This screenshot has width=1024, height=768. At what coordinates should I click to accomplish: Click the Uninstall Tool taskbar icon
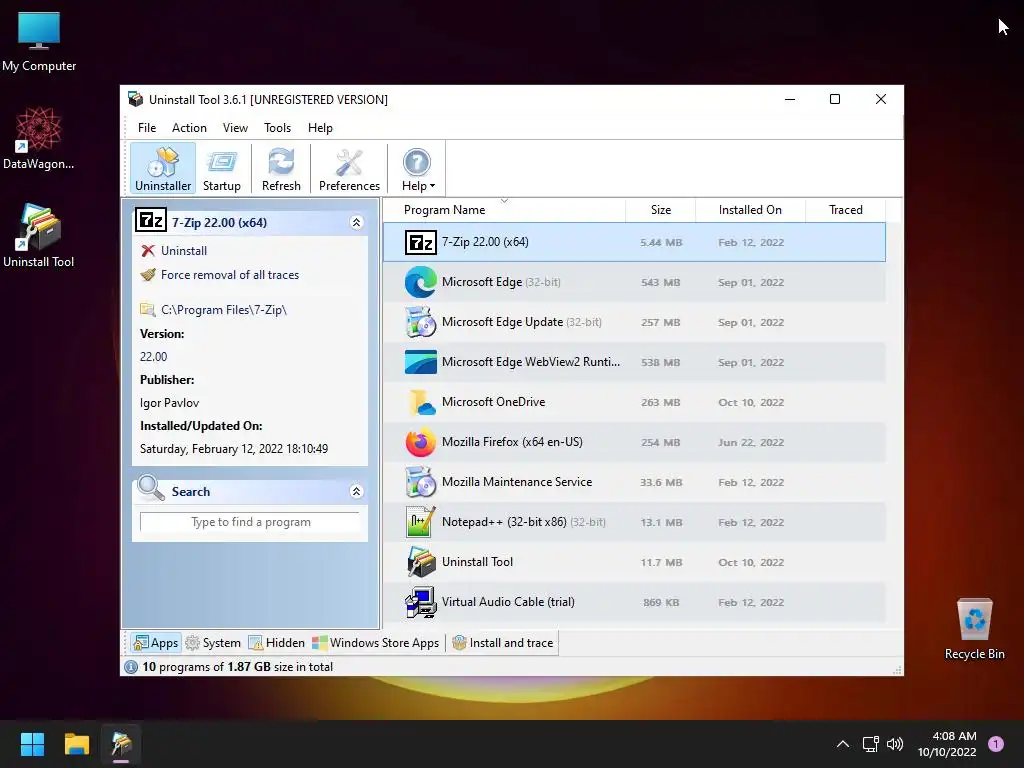pos(121,744)
